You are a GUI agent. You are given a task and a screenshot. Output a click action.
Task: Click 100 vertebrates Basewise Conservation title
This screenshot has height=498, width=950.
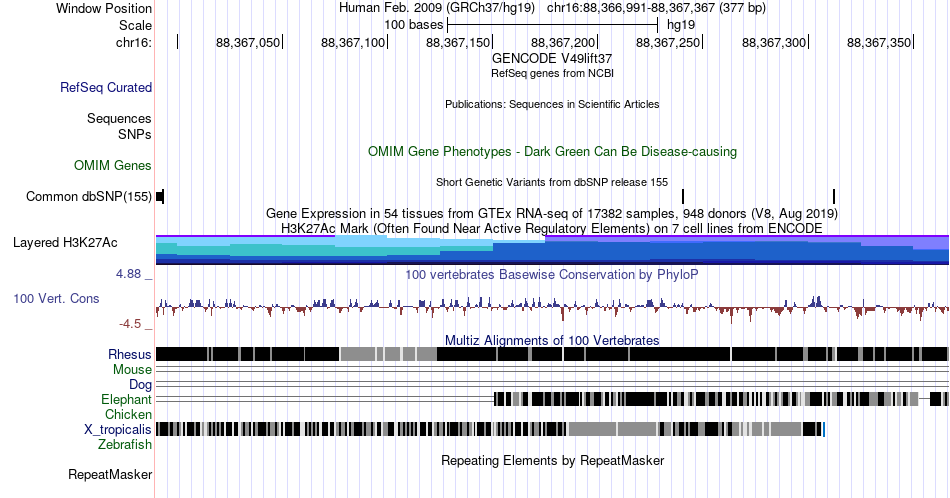[552, 274]
